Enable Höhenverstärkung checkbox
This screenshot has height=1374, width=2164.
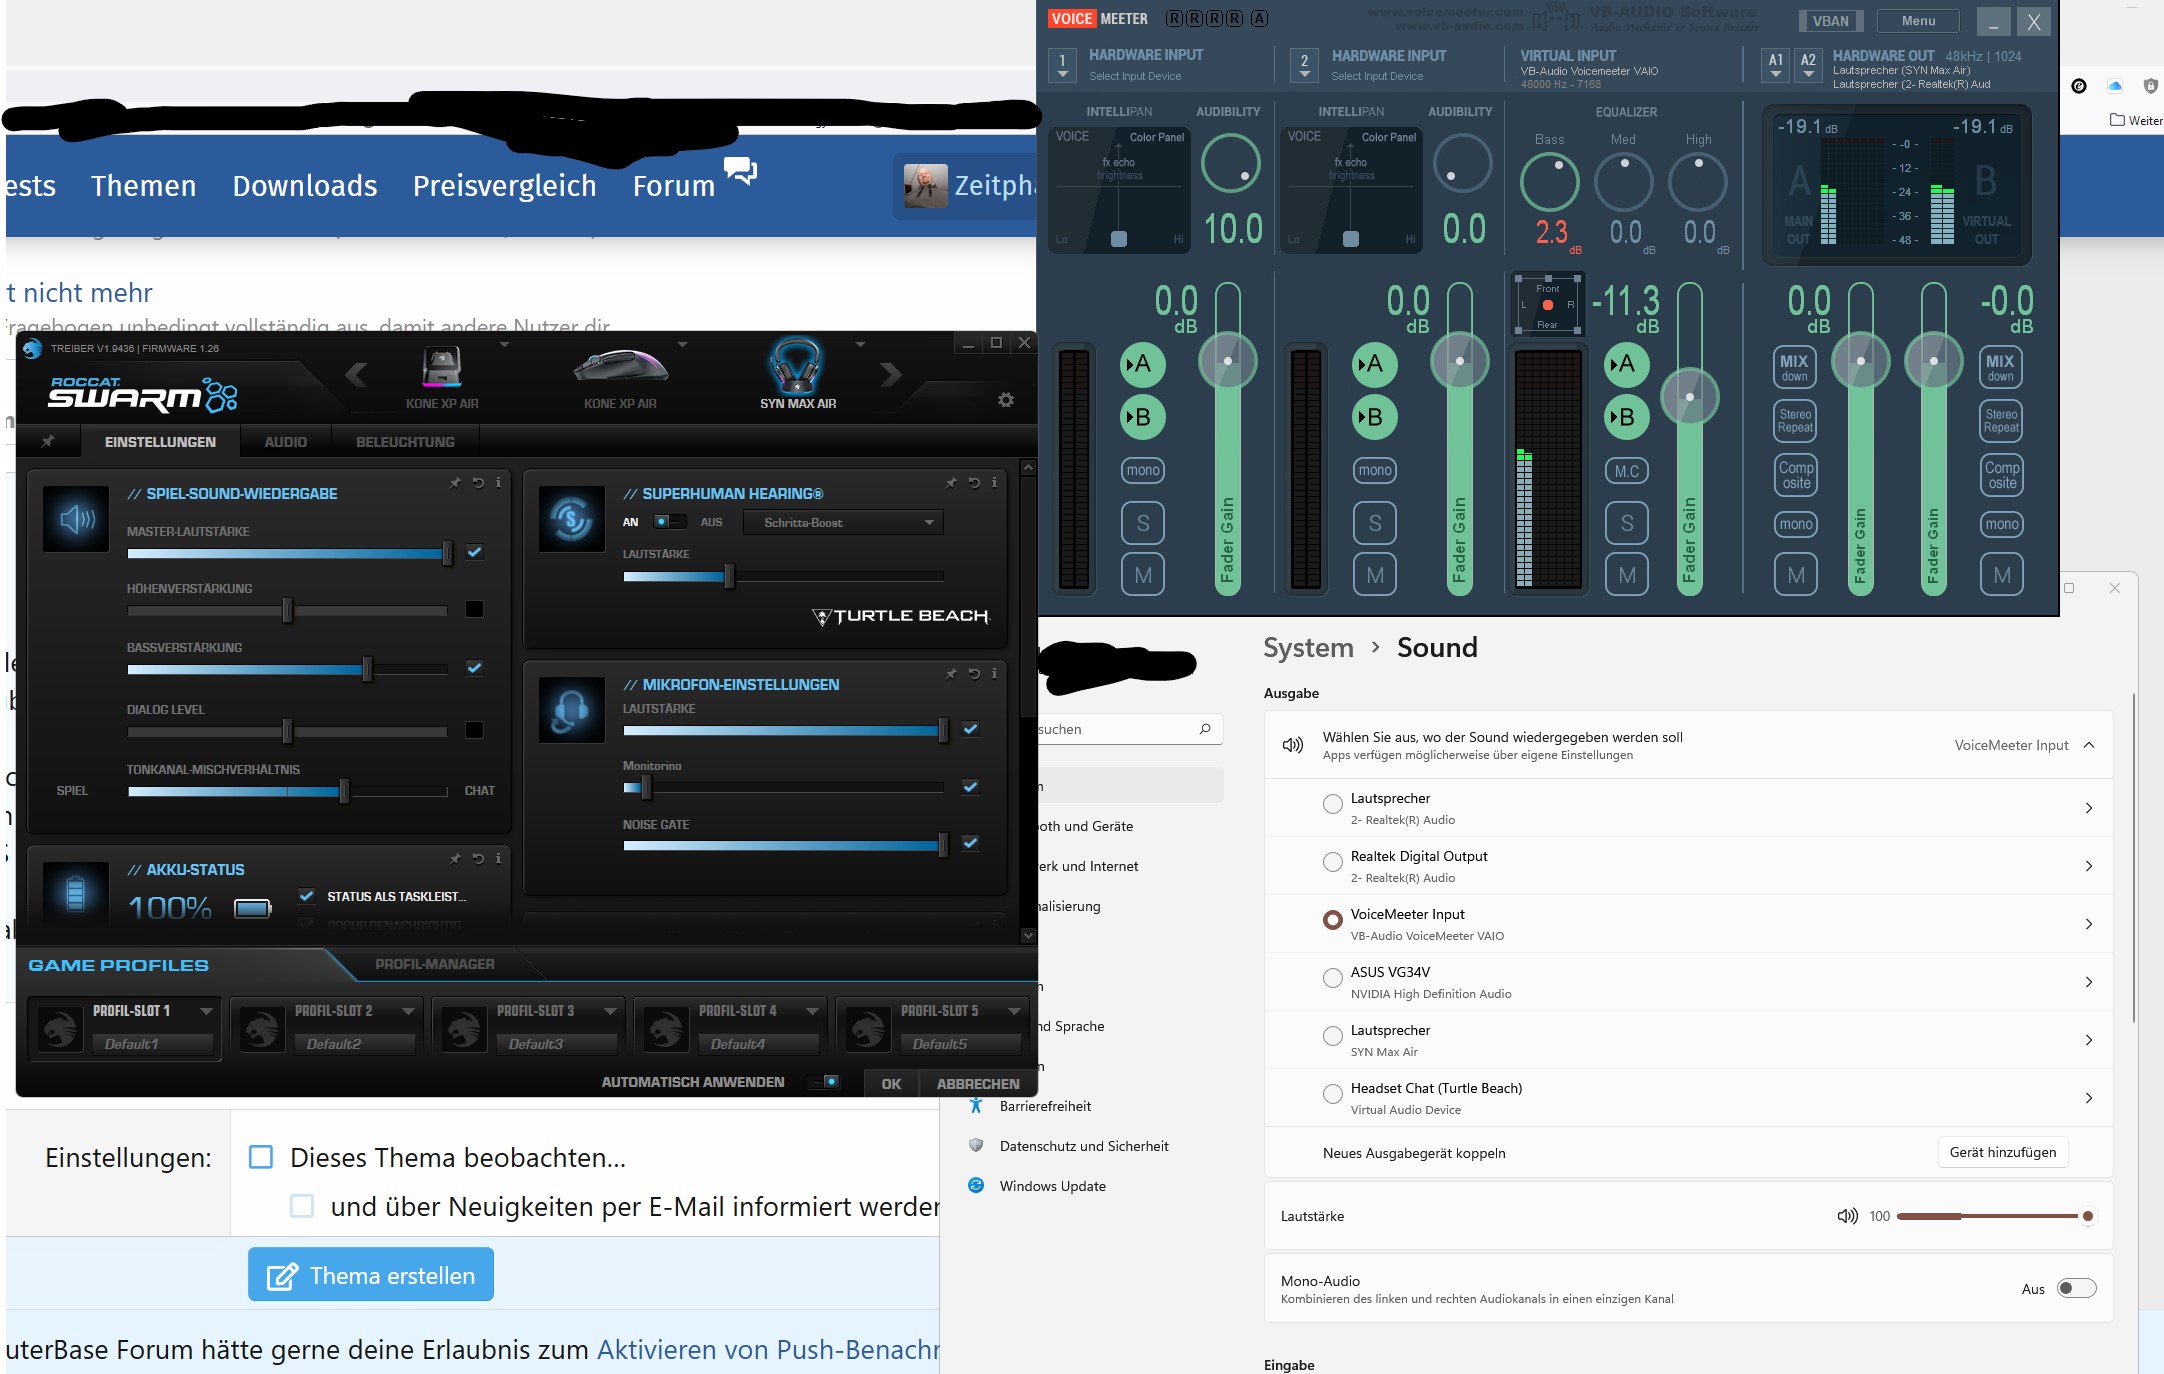tap(475, 609)
